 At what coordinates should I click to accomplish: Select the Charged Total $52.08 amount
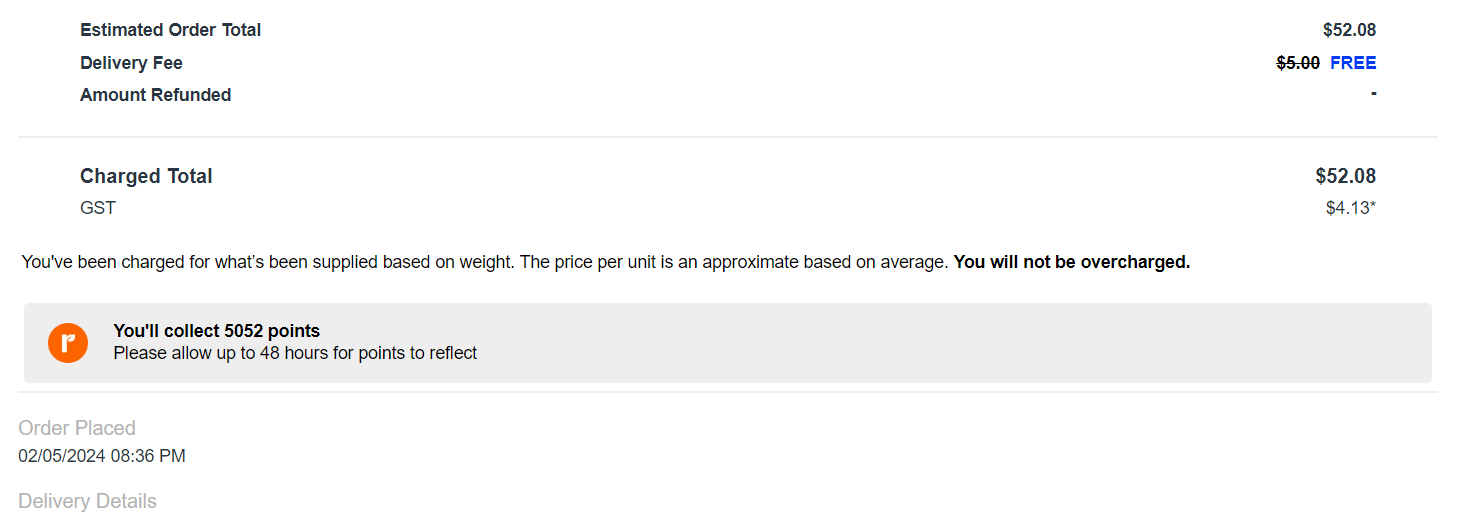[x=1345, y=176]
